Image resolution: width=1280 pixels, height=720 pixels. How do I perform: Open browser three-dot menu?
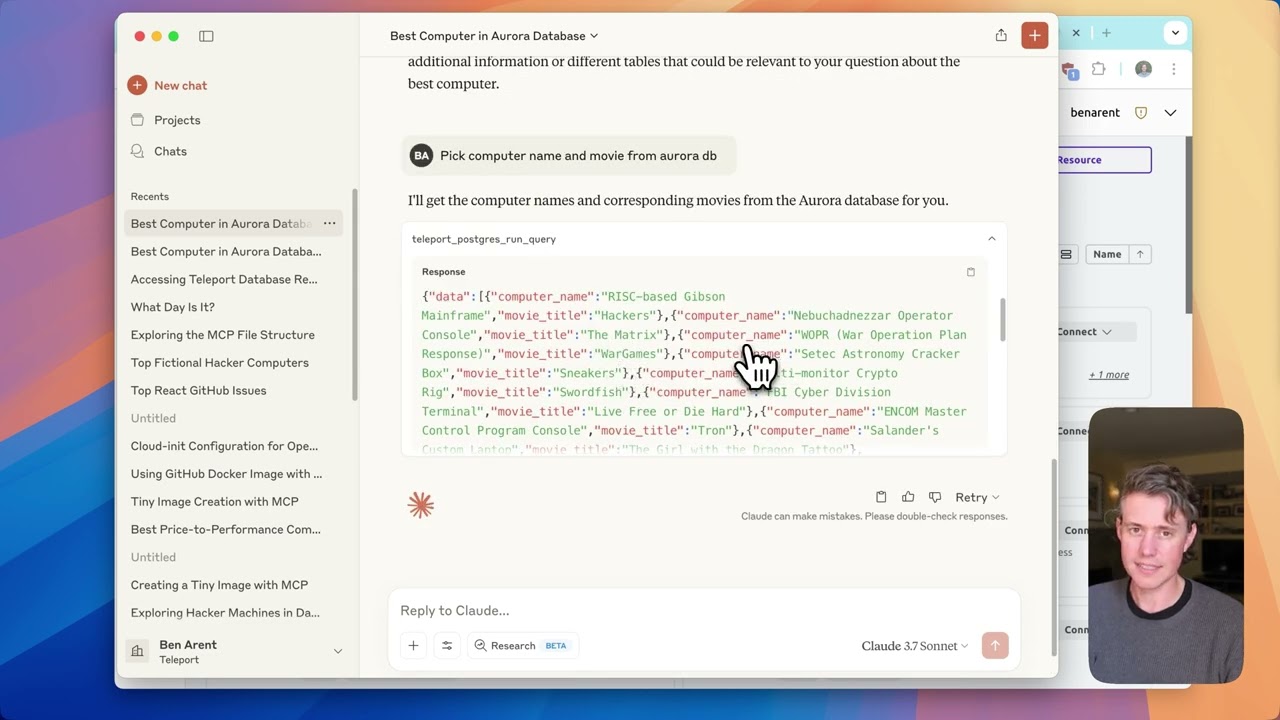pos(1173,69)
